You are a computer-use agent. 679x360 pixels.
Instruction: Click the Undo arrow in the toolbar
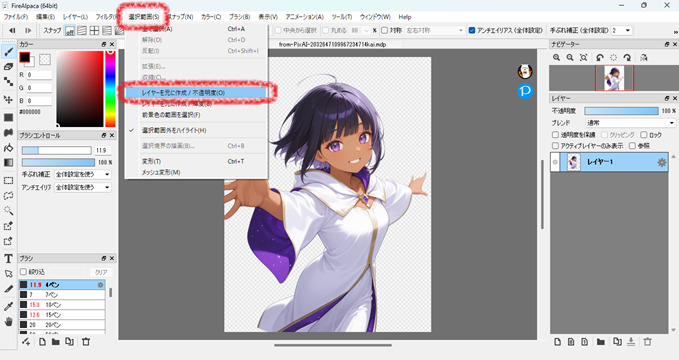(x=12, y=31)
